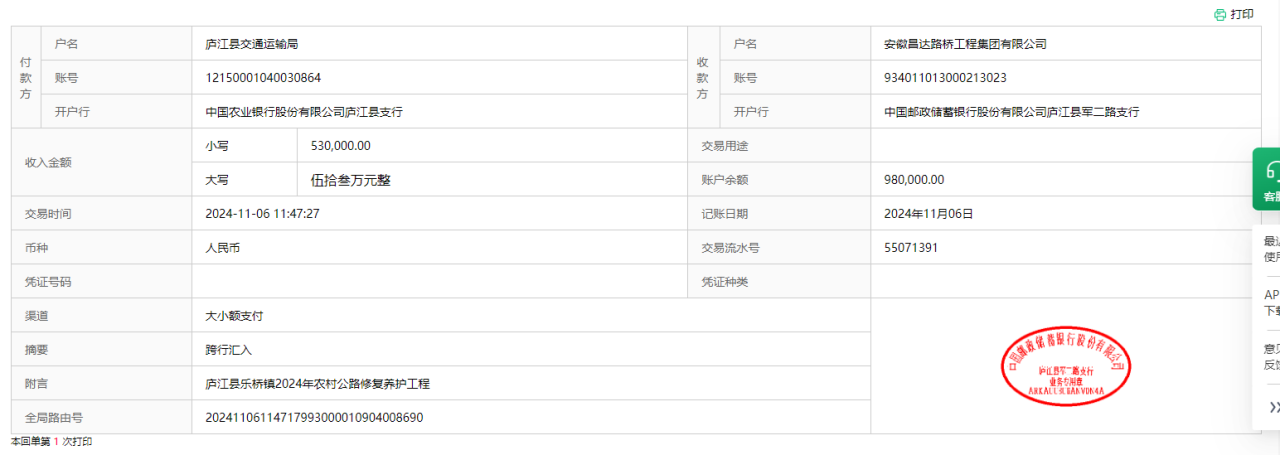Click the red bank stamp image

pyautogui.click(x=1065, y=366)
